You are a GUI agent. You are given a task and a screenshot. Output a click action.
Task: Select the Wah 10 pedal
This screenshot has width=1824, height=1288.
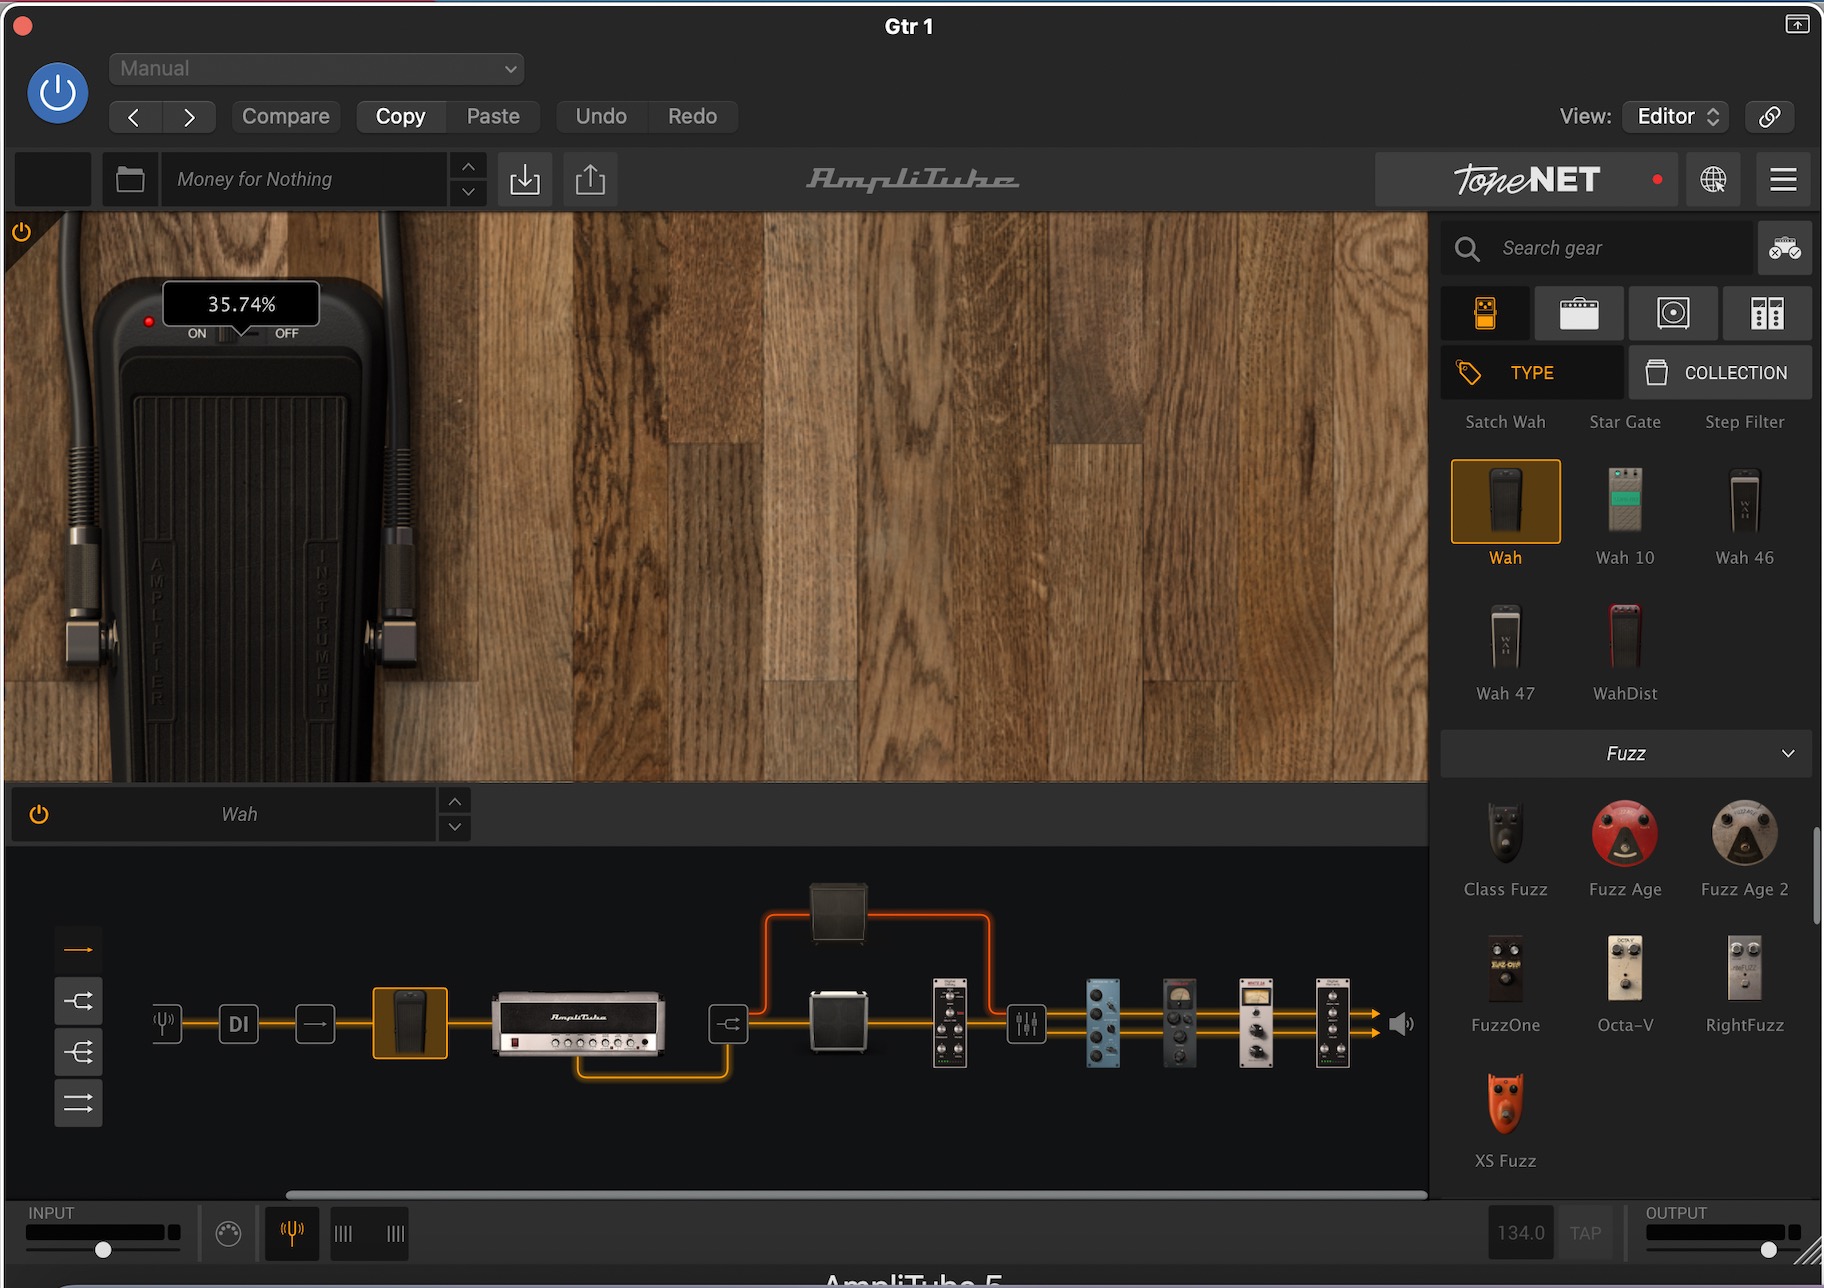1625,502
